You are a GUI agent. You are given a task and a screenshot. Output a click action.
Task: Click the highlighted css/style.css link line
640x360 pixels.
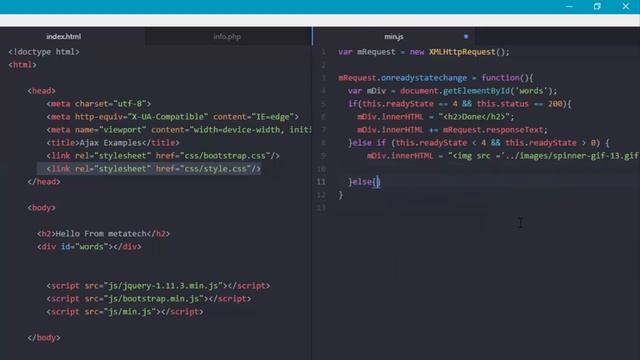(153, 169)
